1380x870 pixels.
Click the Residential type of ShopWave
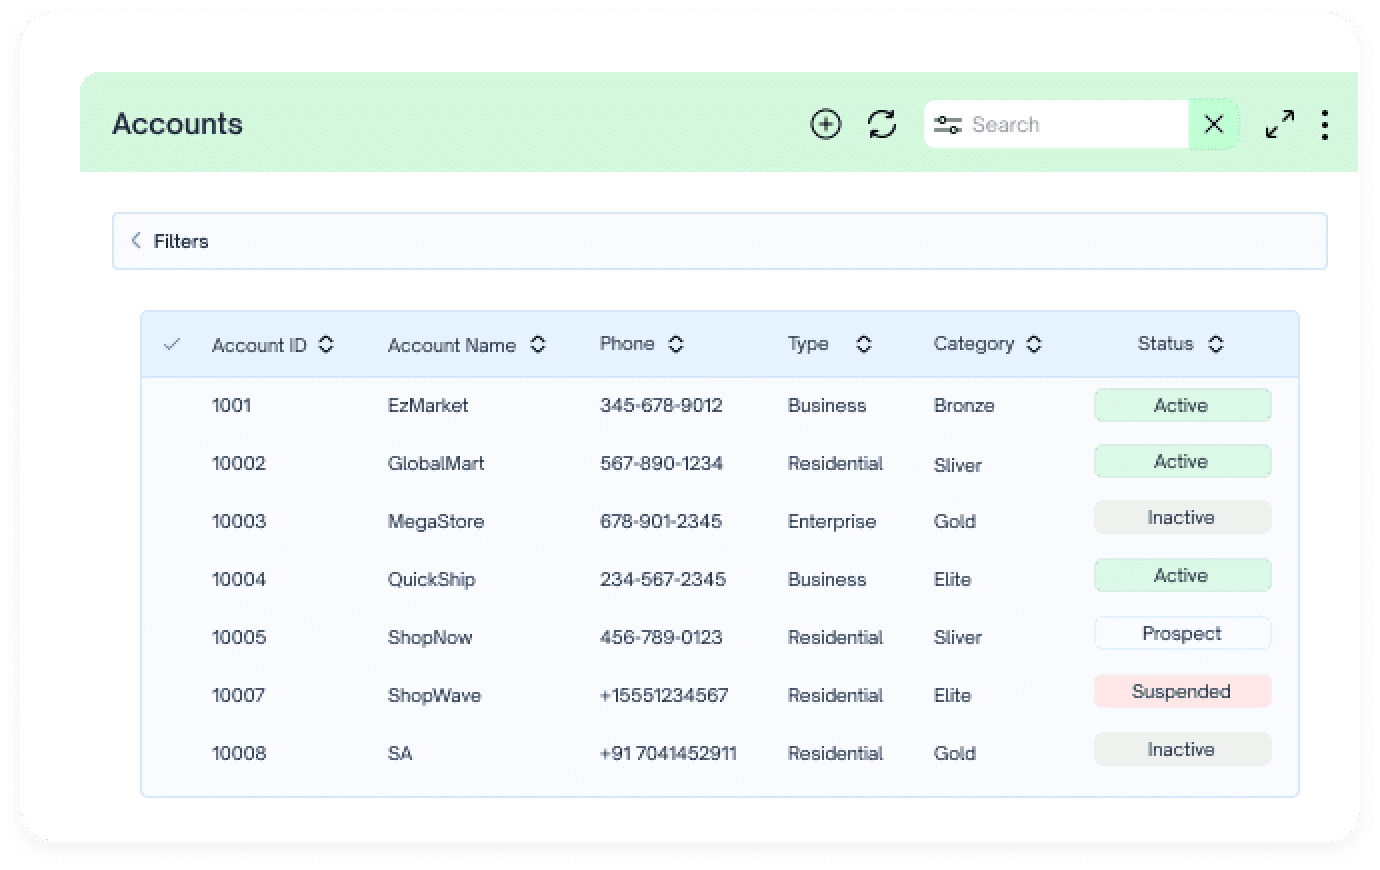[x=836, y=695]
